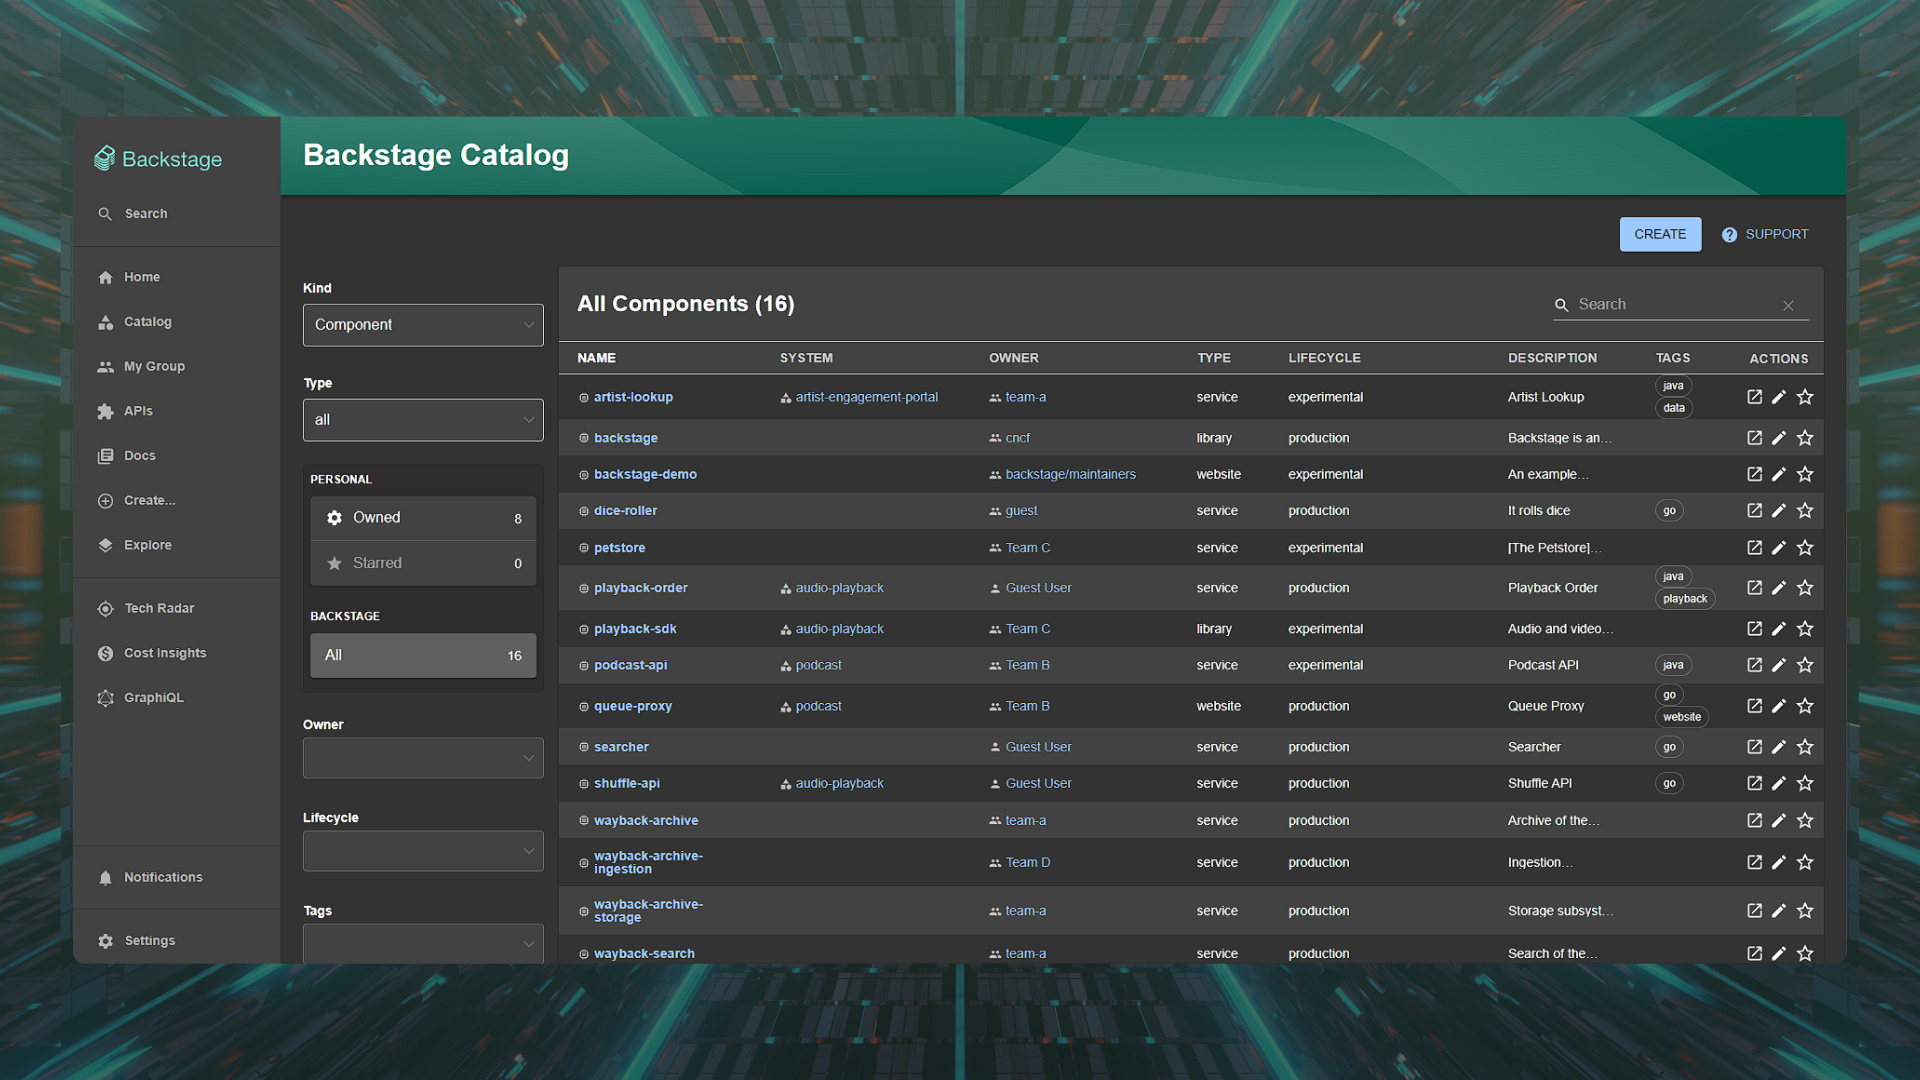
Task: Open Cost Insights page
Action: point(164,653)
